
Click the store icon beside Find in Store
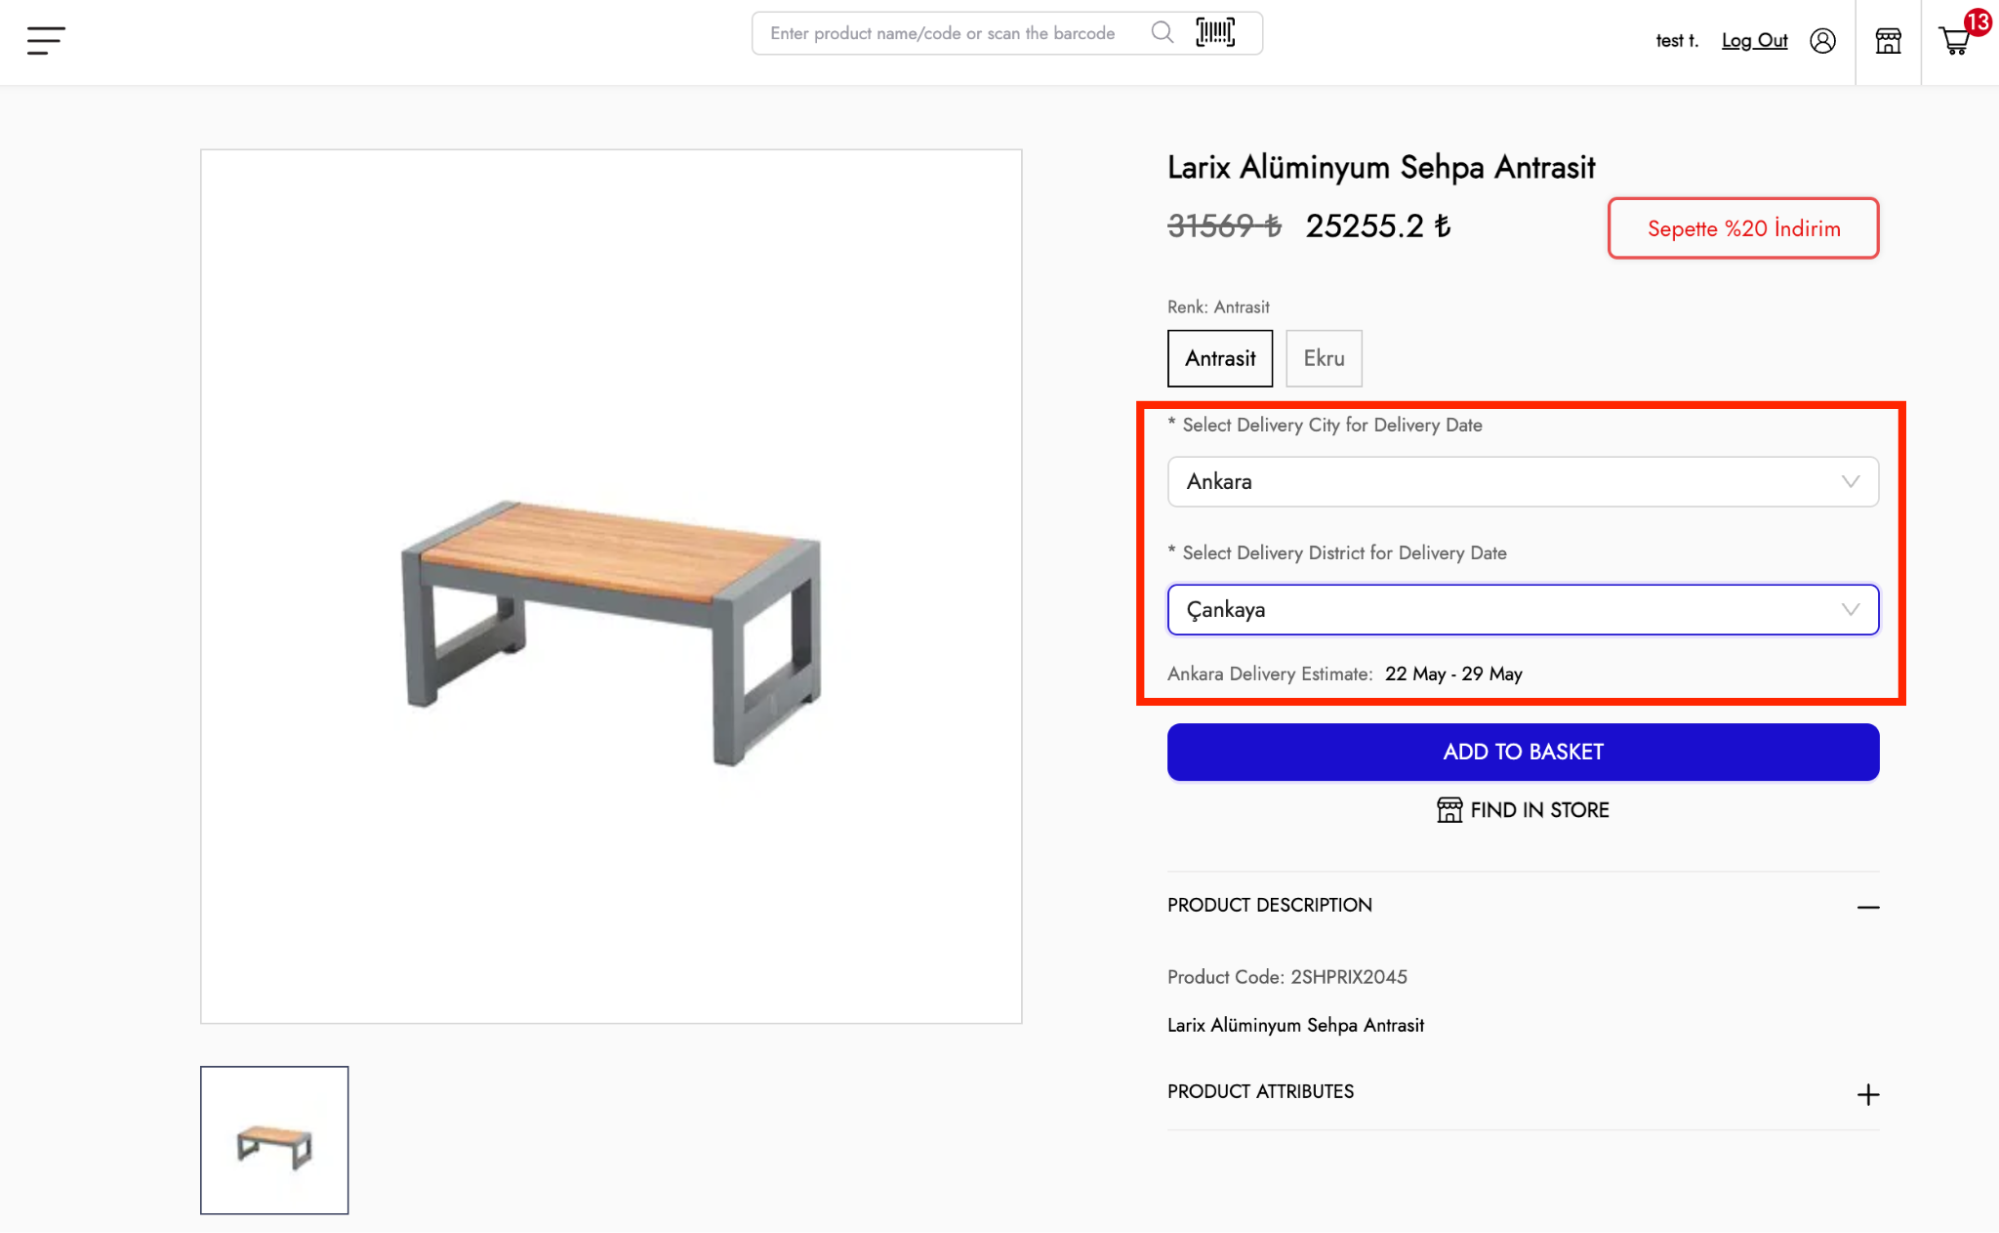(1449, 810)
